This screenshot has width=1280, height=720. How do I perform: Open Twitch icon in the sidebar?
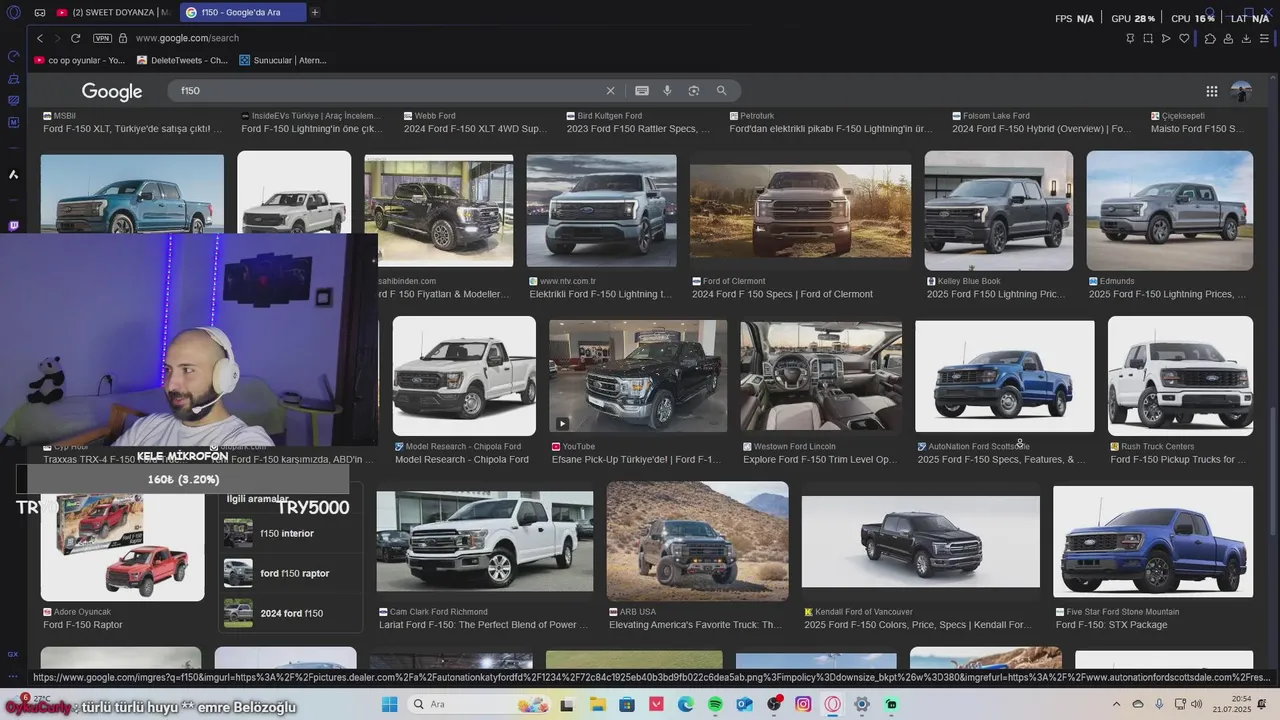(x=13, y=226)
